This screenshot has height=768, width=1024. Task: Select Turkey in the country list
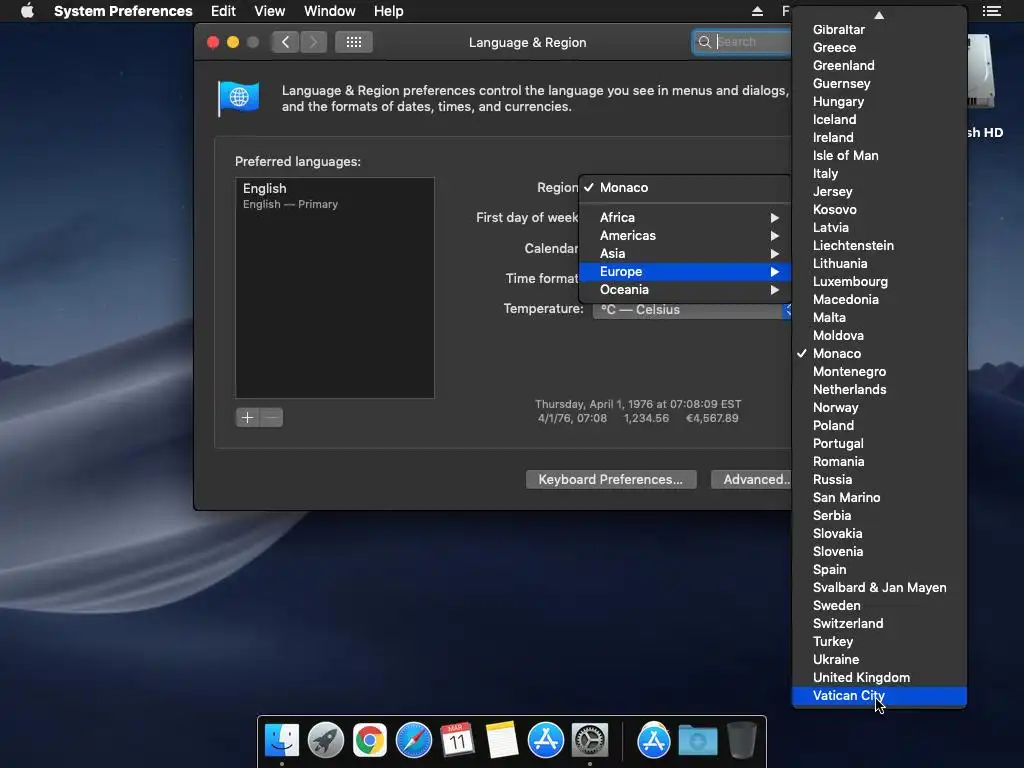tap(879, 642)
